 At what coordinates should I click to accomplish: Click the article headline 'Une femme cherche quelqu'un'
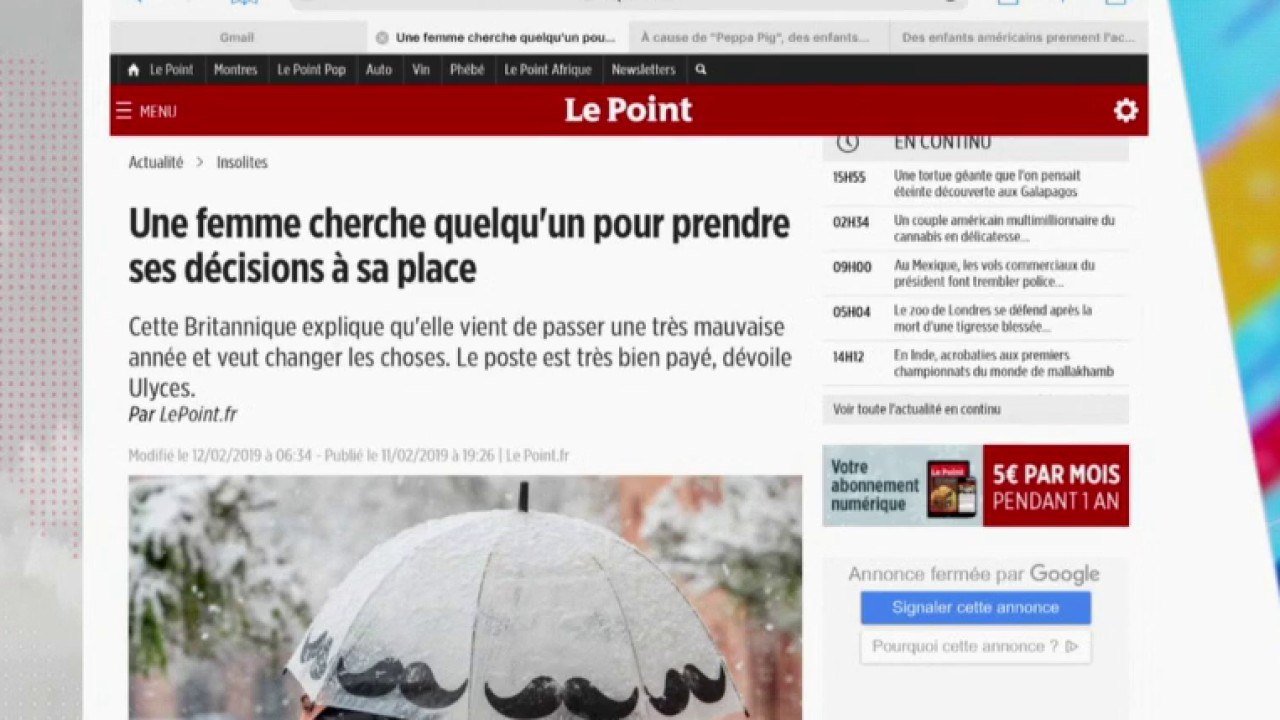point(459,246)
